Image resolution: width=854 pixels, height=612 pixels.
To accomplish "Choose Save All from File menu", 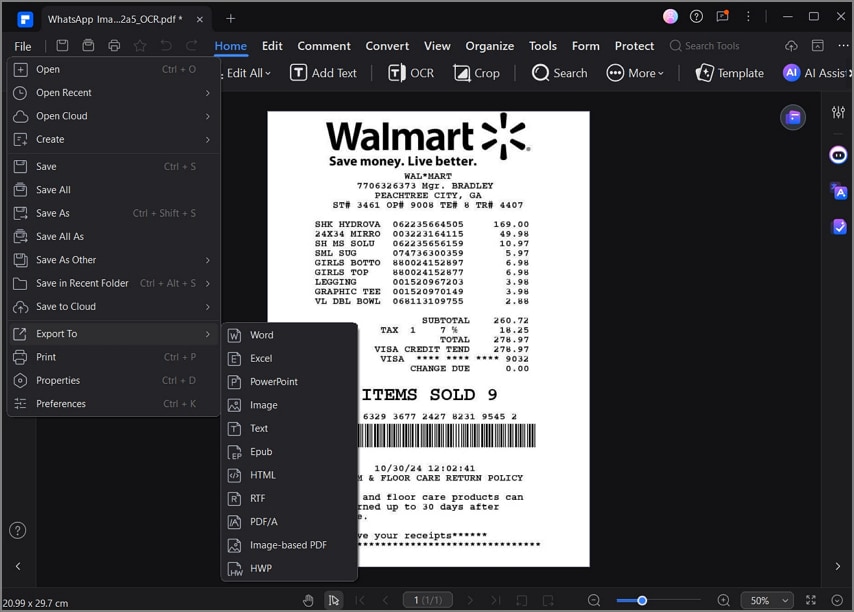I will coord(113,189).
